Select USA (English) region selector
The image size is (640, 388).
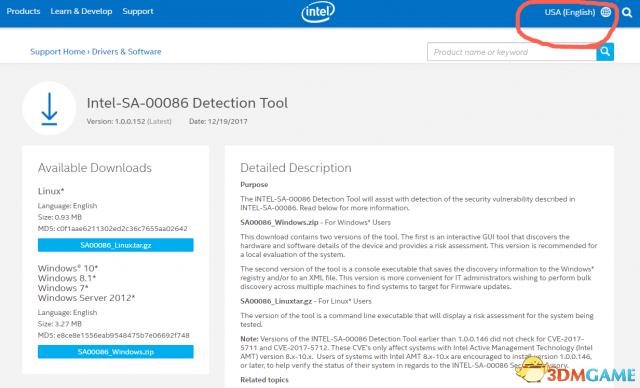(x=570, y=12)
